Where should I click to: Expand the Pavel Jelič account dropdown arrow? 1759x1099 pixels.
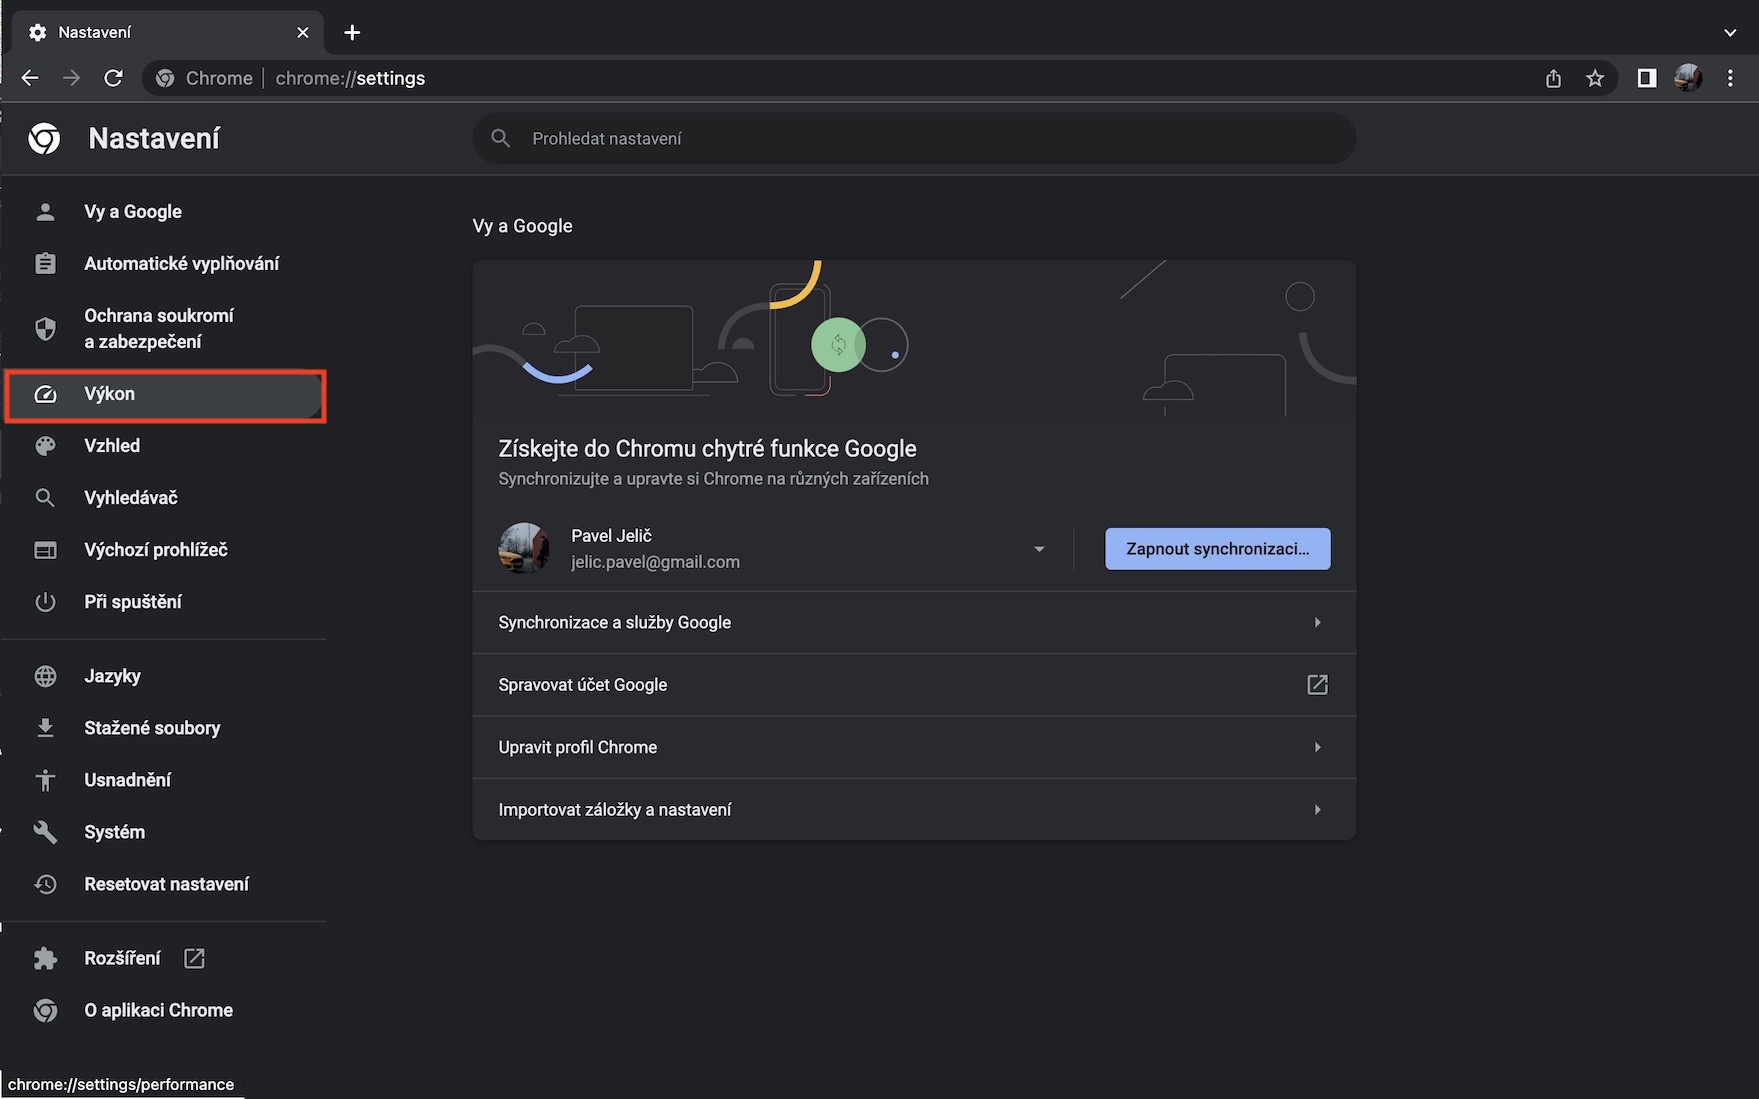(1039, 549)
